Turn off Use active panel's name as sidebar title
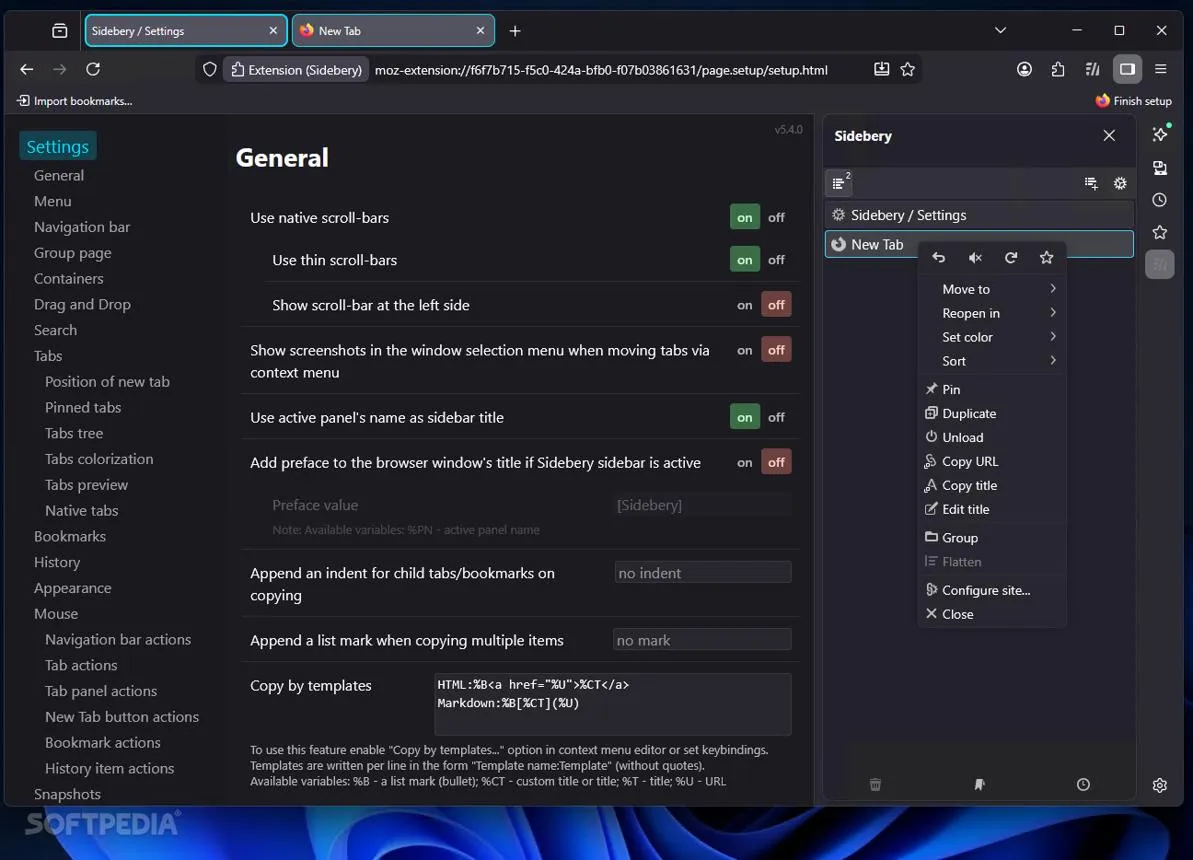 tap(776, 417)
